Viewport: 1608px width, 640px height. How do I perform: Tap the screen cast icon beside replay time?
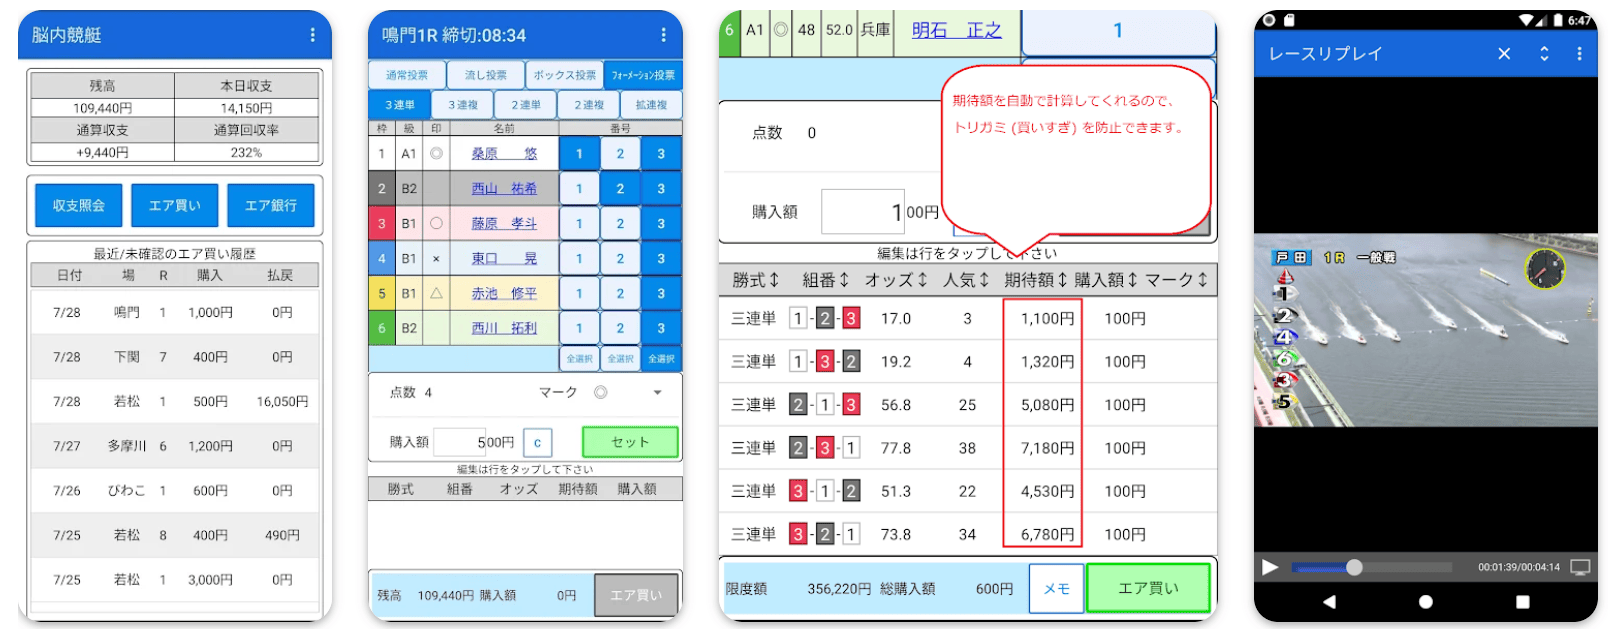click(x=1580, y=567)
